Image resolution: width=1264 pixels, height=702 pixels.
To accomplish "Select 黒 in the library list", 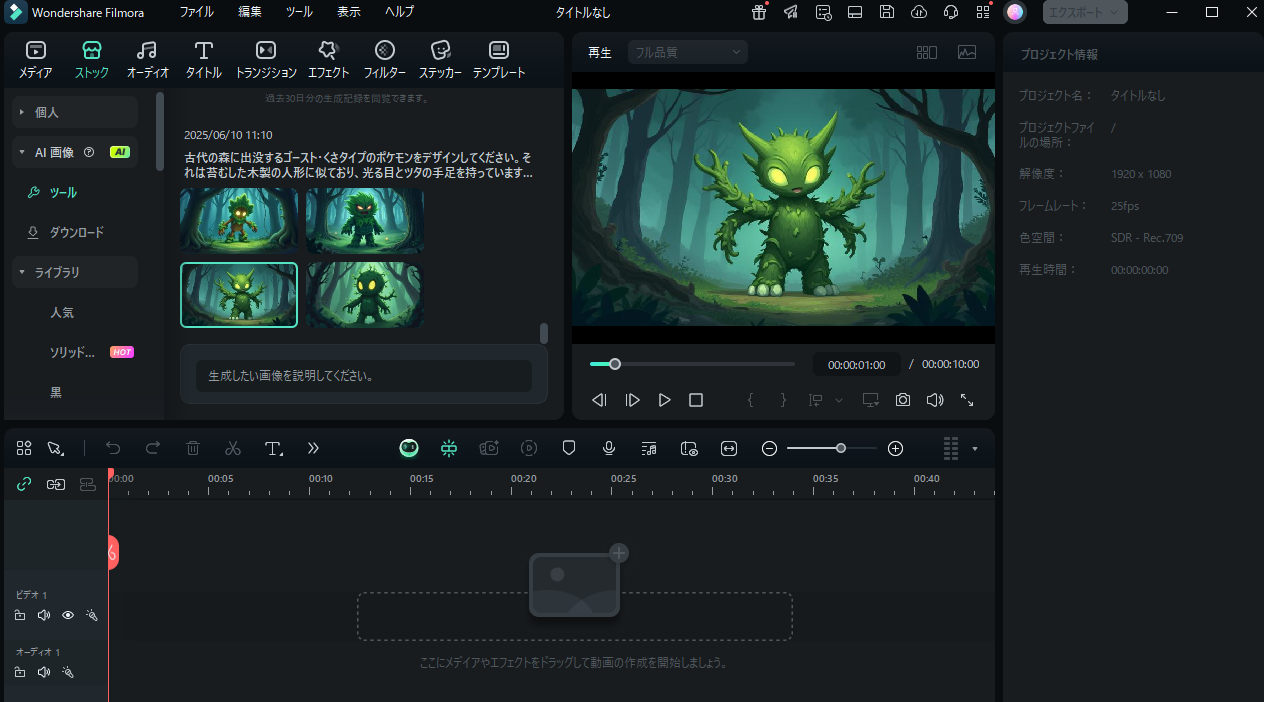I will pyautogui.click(x=56, y=392).
